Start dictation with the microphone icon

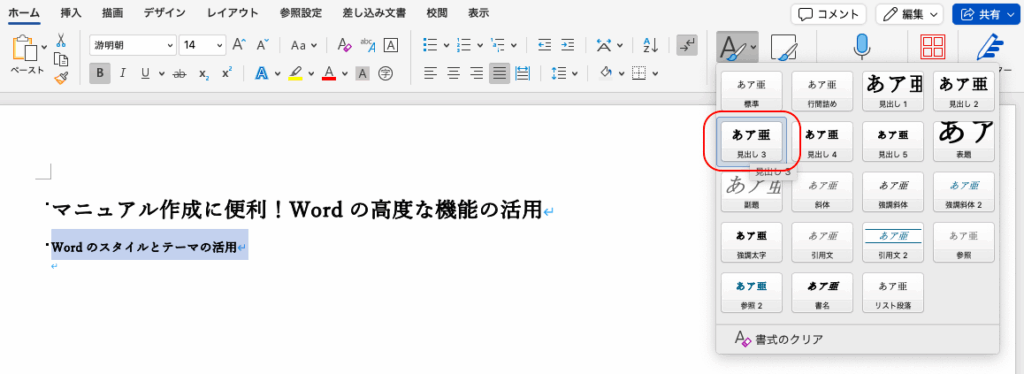click(x=863, y=47)
